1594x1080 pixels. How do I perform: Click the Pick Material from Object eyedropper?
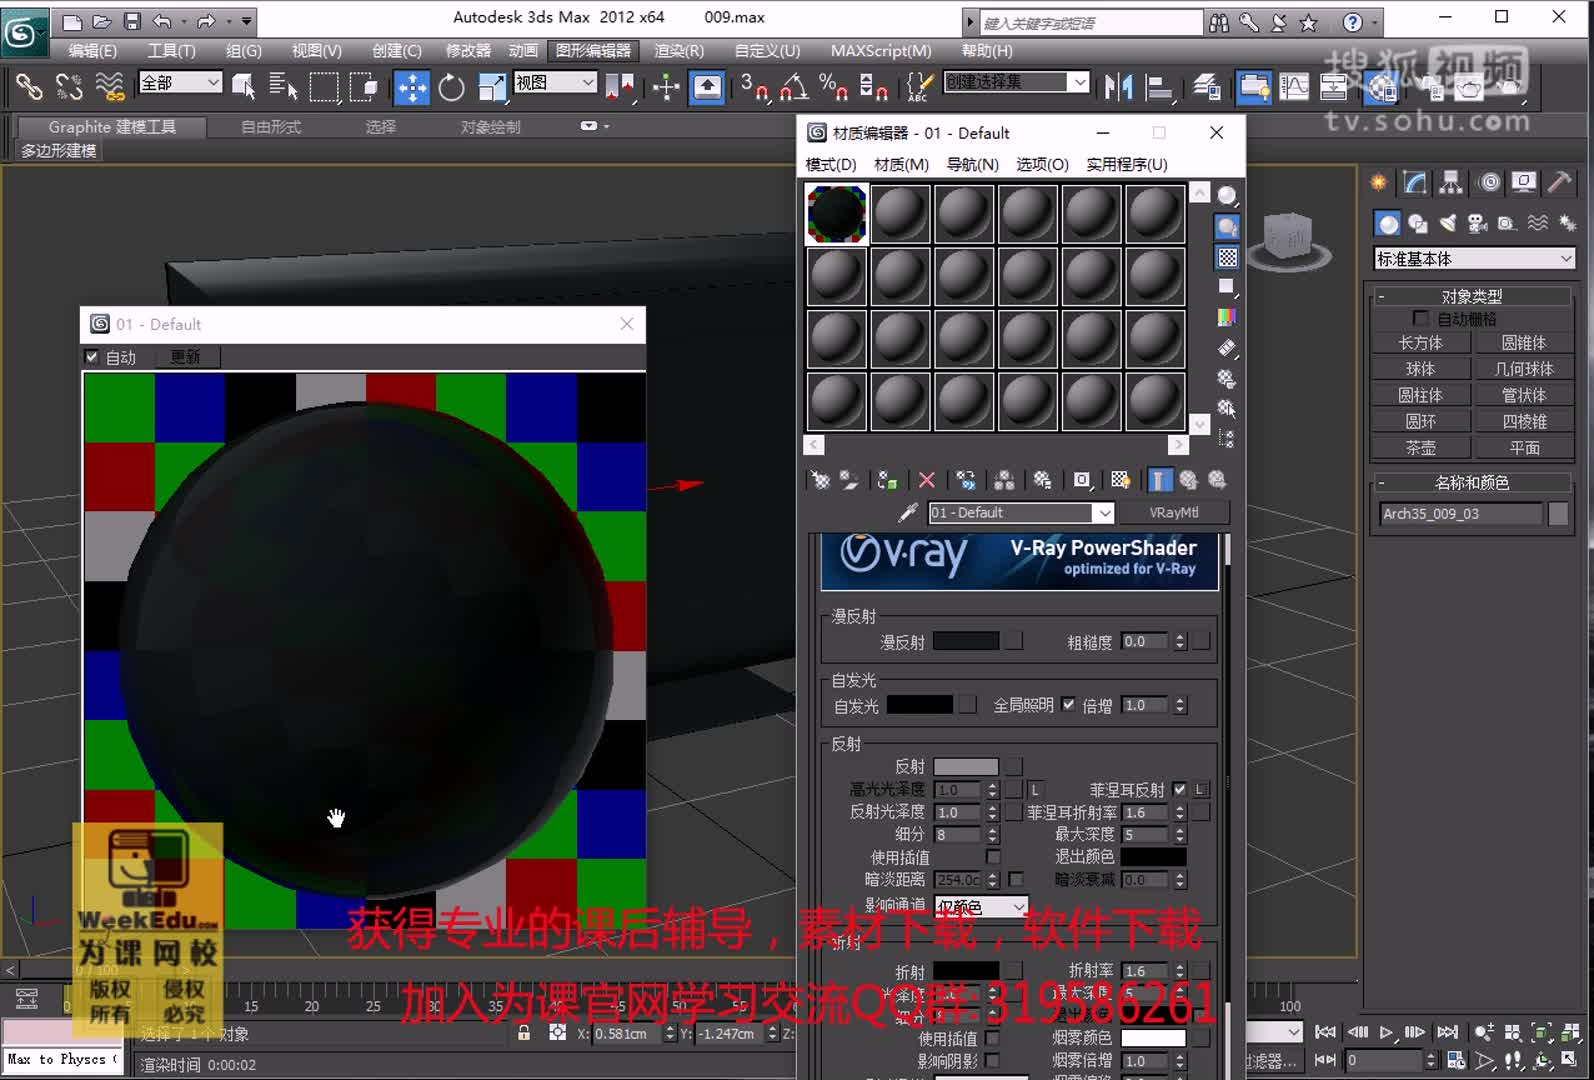908,513
